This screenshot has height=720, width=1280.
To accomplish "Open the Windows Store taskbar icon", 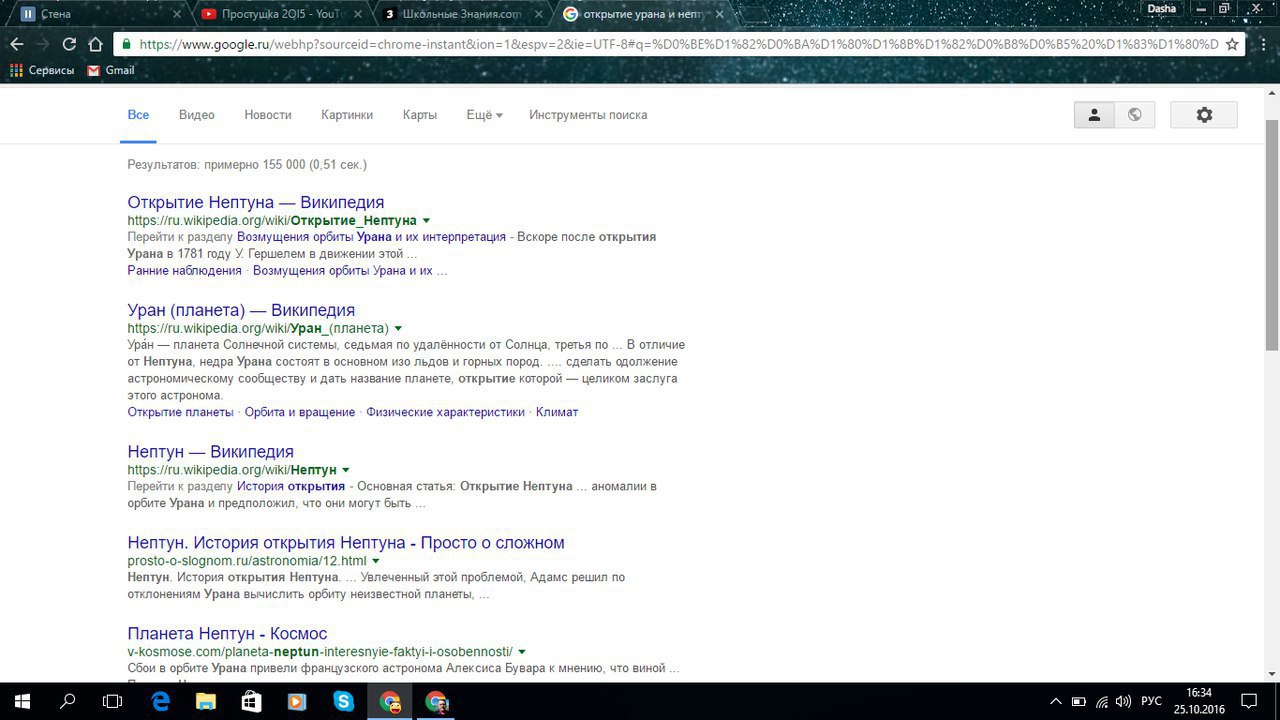I will click(252, 701).
